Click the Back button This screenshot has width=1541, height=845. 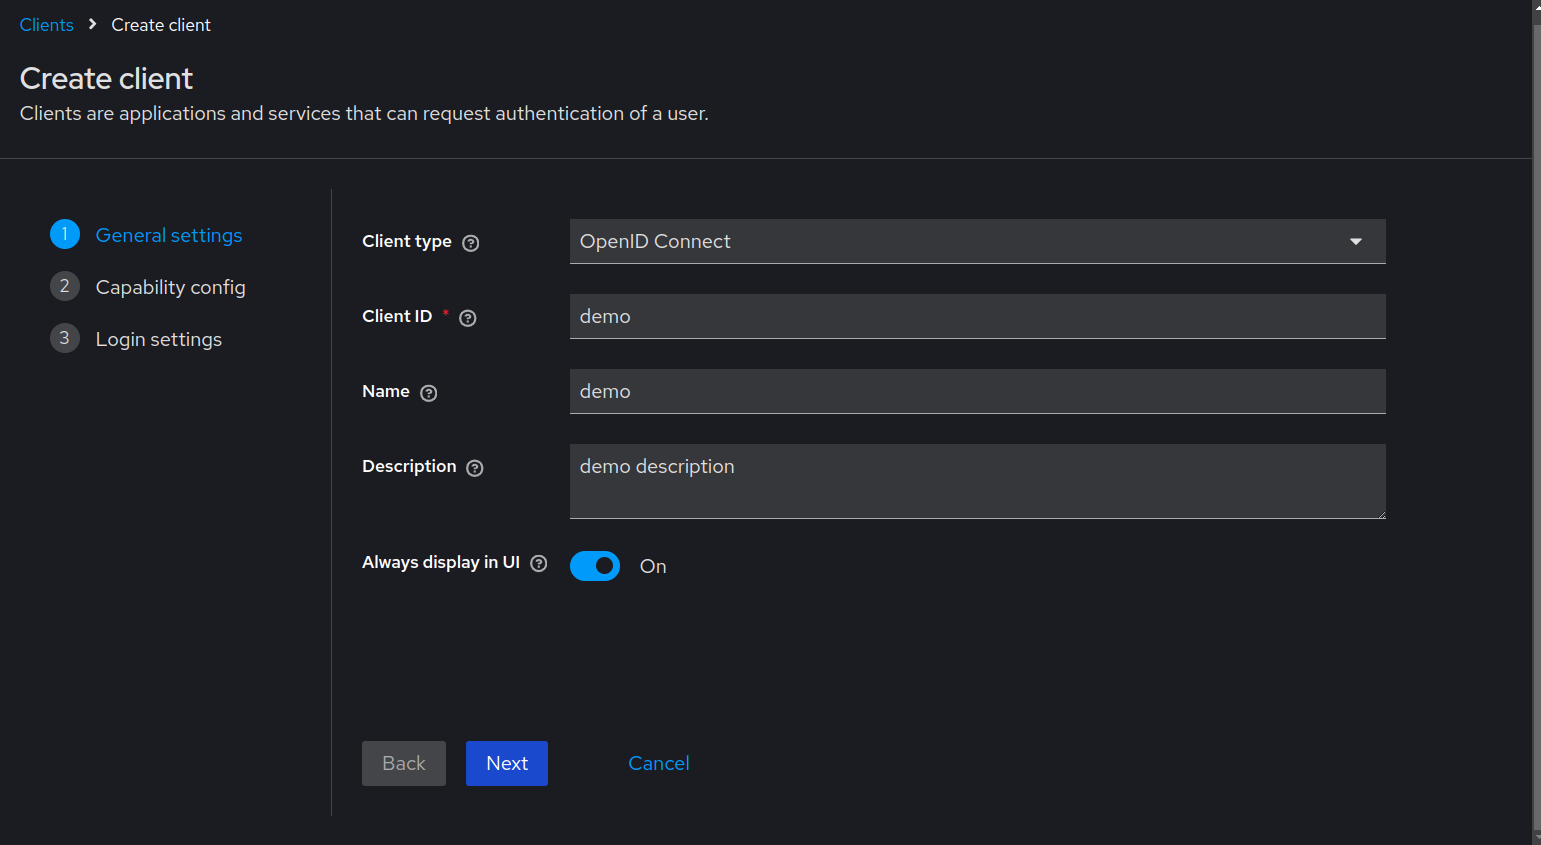click(x=404, y=763)
